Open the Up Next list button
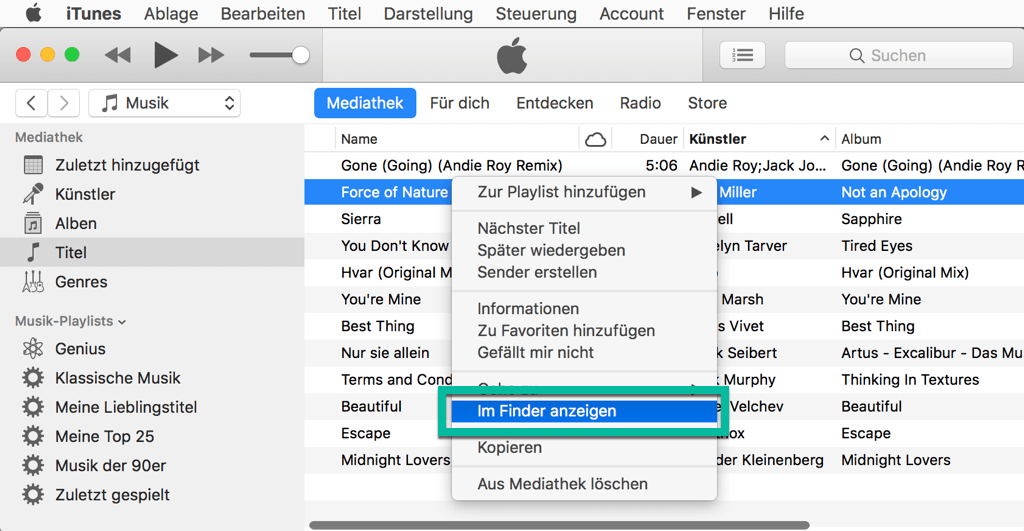This screenshot has height=531, width=1024. [743, 56]
